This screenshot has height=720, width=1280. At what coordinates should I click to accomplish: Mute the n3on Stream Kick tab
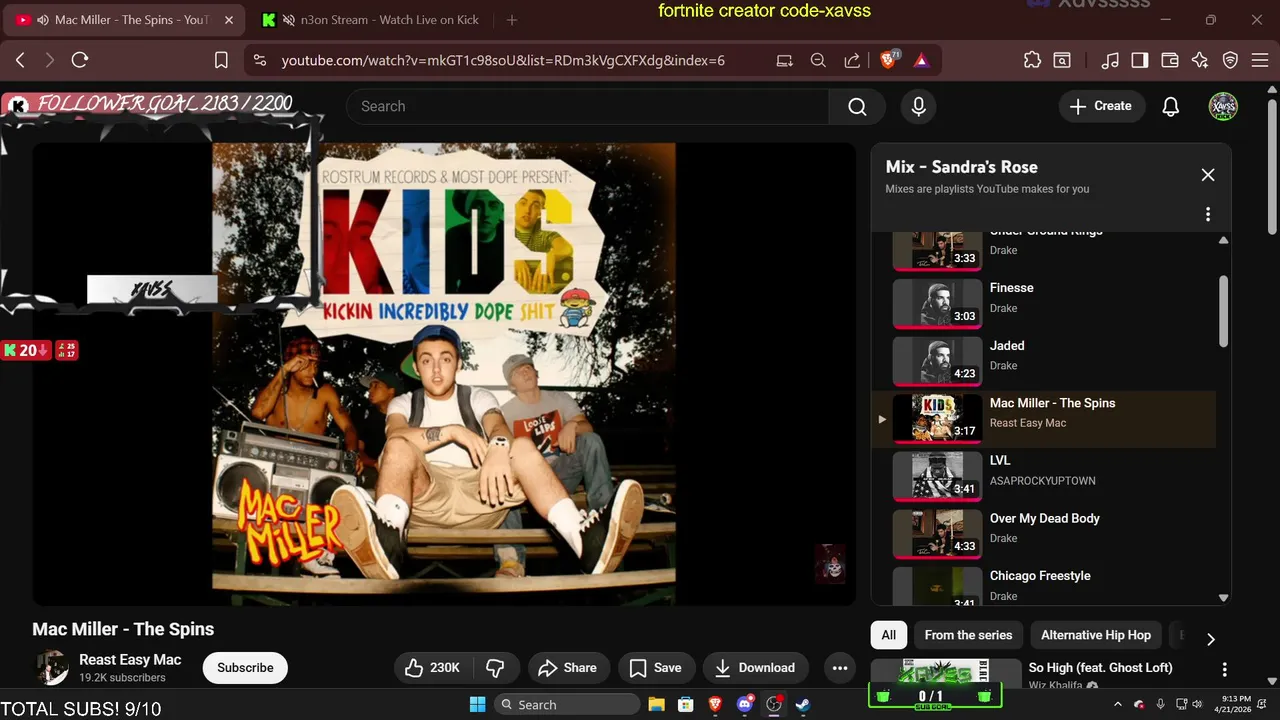coord(289,20)
